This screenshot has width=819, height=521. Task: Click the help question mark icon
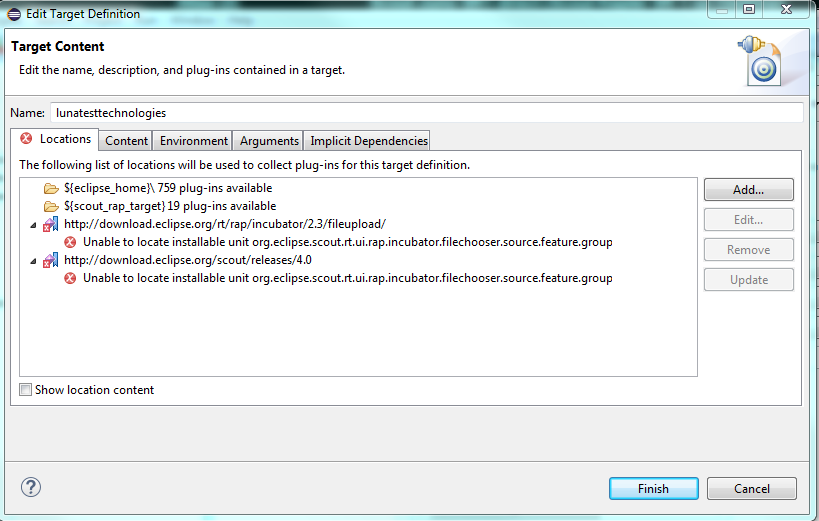click(31, 488)
